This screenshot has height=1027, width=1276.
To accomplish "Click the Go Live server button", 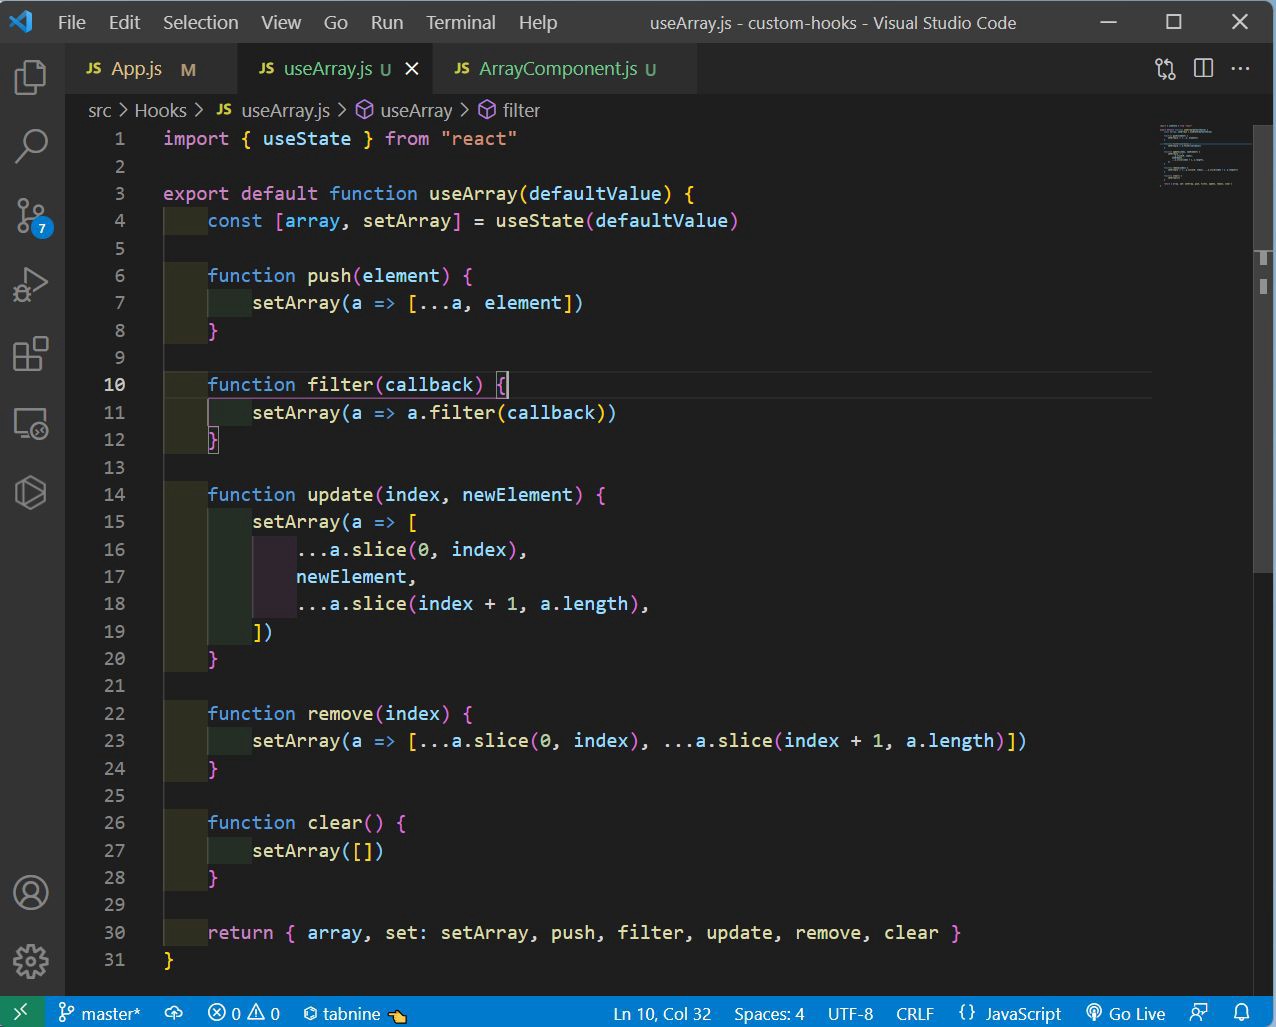I will pos(1126,1013).
